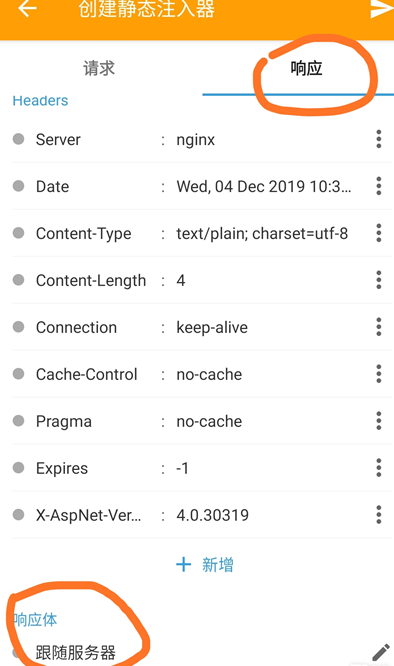
Task: Open the three-dot menu for Expires header
Action: pos(379,468)
